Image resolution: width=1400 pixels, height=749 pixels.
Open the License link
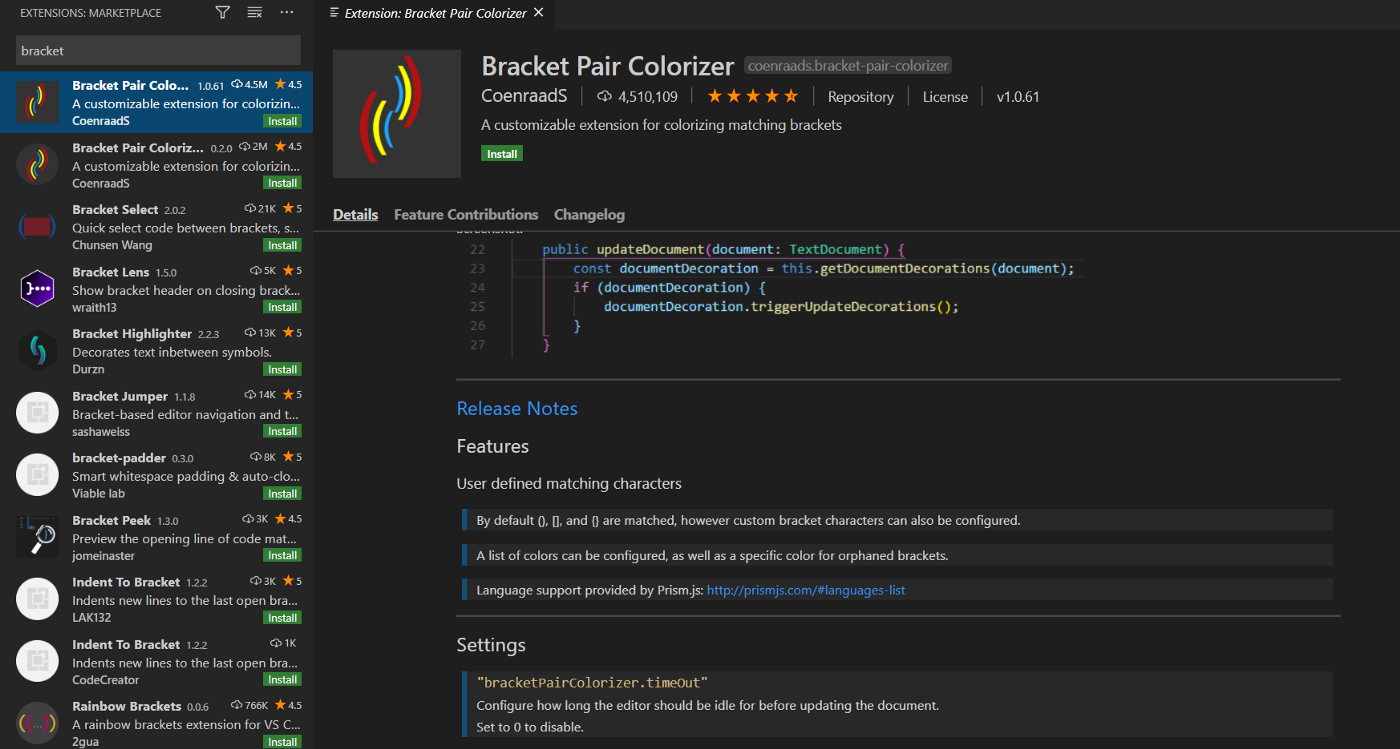click(945, 97)
